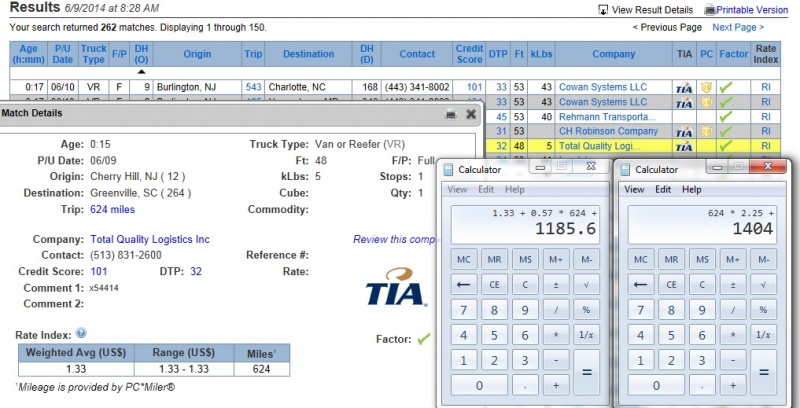Sort results by Destination column header
Screen dimensions: 800x408
point(308,54)
